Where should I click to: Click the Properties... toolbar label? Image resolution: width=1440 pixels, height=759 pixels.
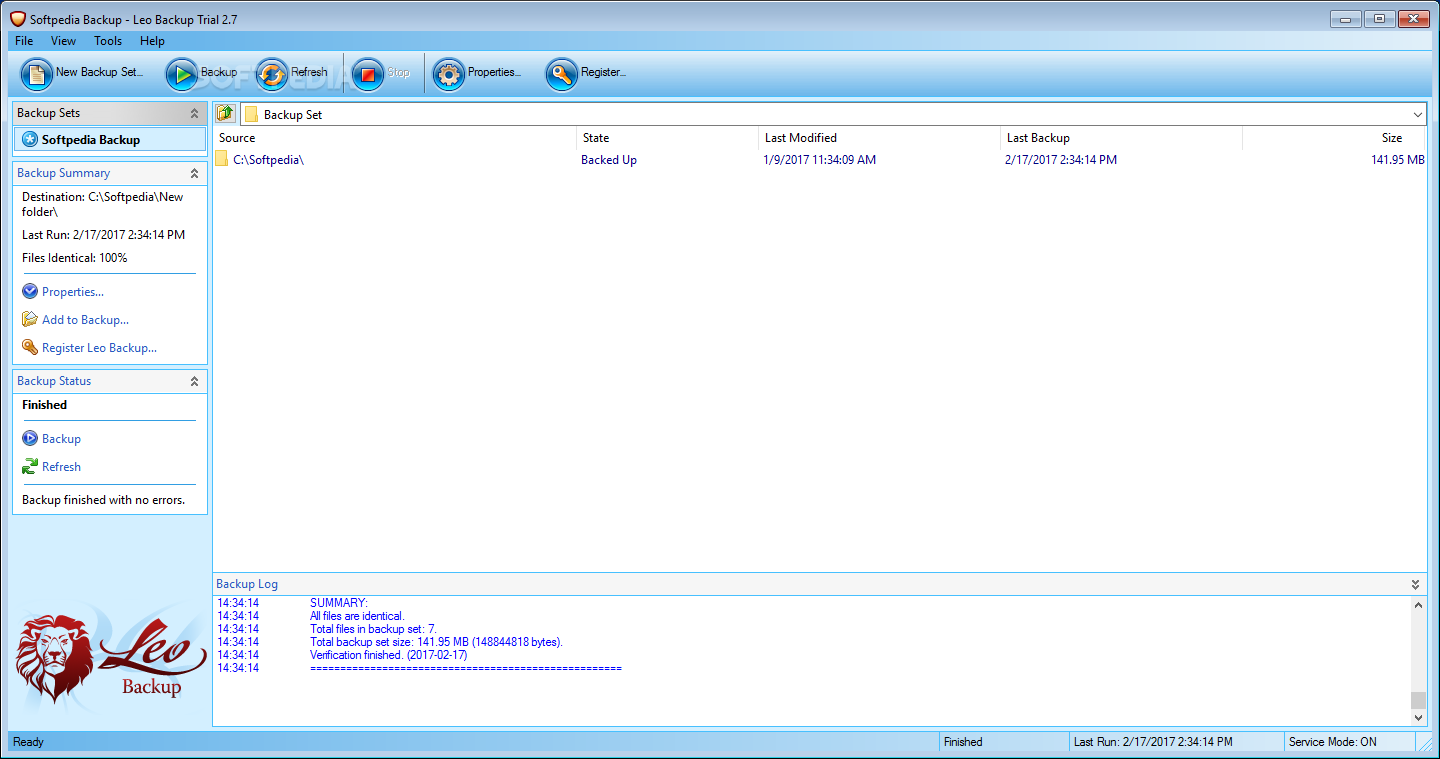pyautogui.click(x=494, y=72)
